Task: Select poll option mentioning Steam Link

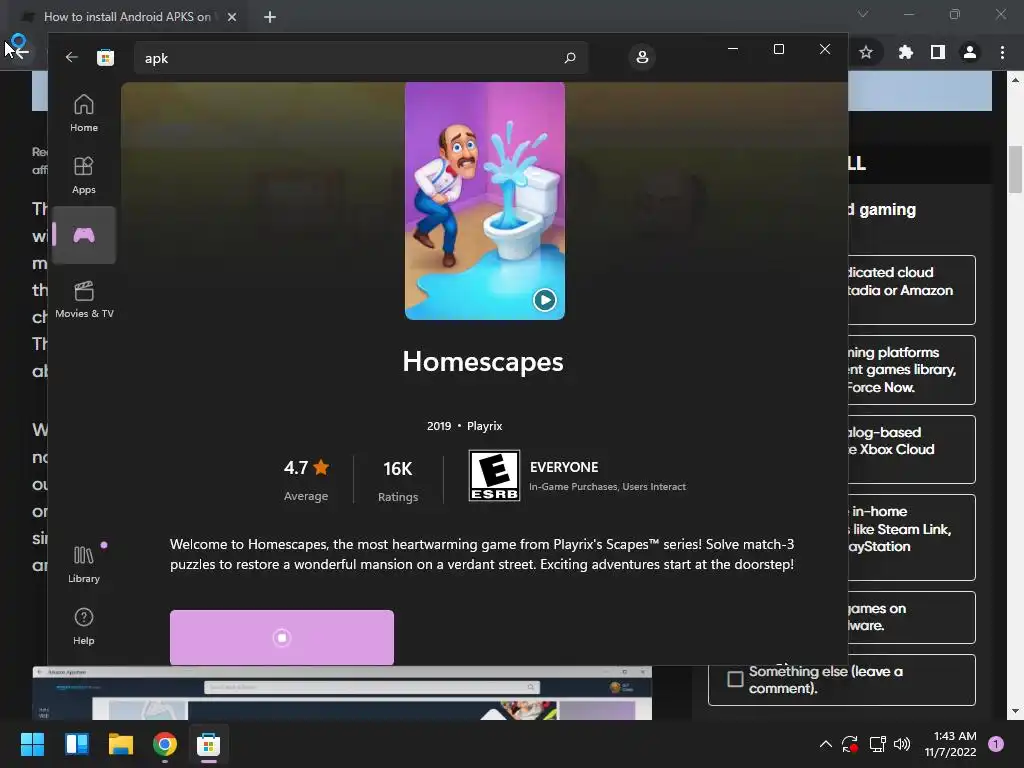Action: click(912, 537)
